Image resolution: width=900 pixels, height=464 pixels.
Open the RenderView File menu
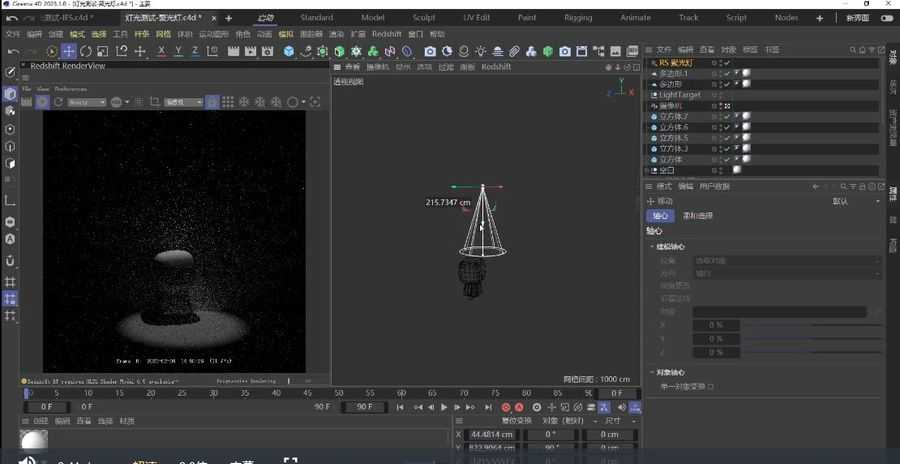pos(26,89)
